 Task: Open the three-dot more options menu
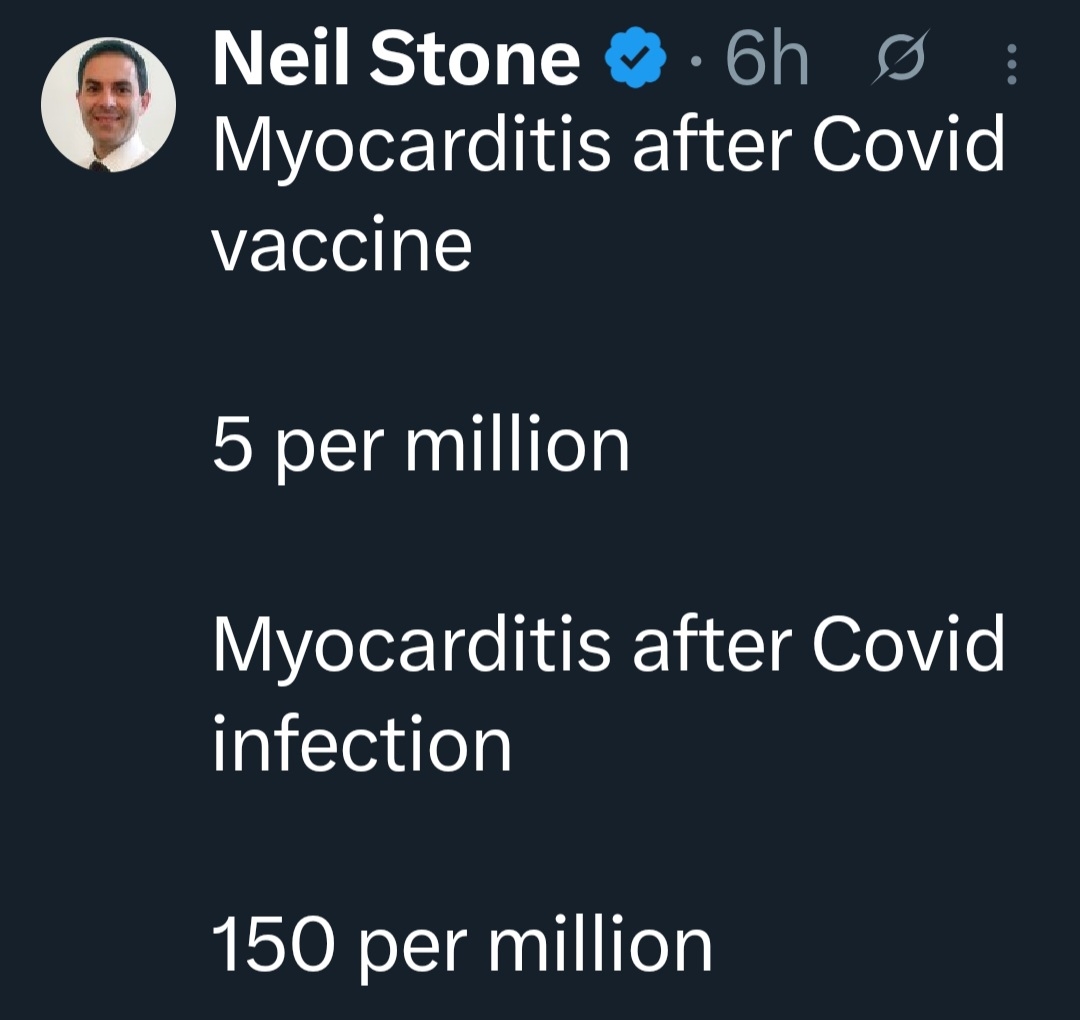click(1011, 65)
